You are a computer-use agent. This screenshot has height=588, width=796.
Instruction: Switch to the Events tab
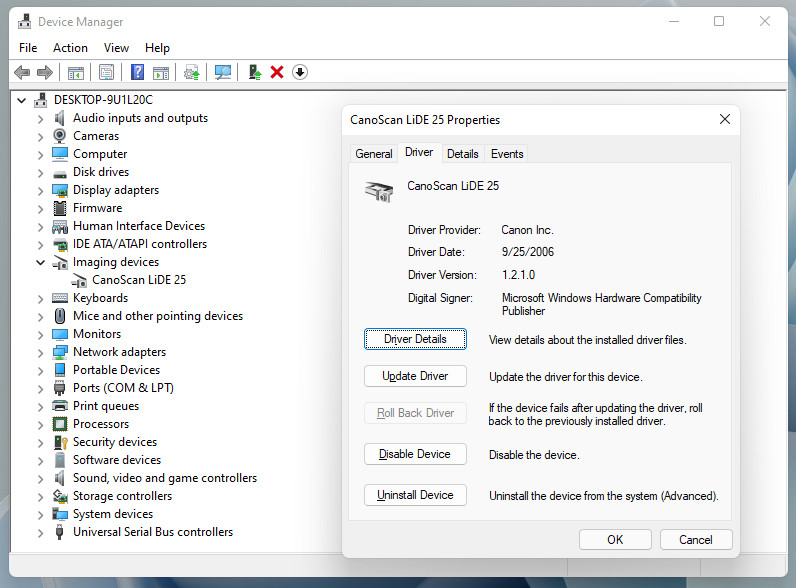(x=507, y=154)
